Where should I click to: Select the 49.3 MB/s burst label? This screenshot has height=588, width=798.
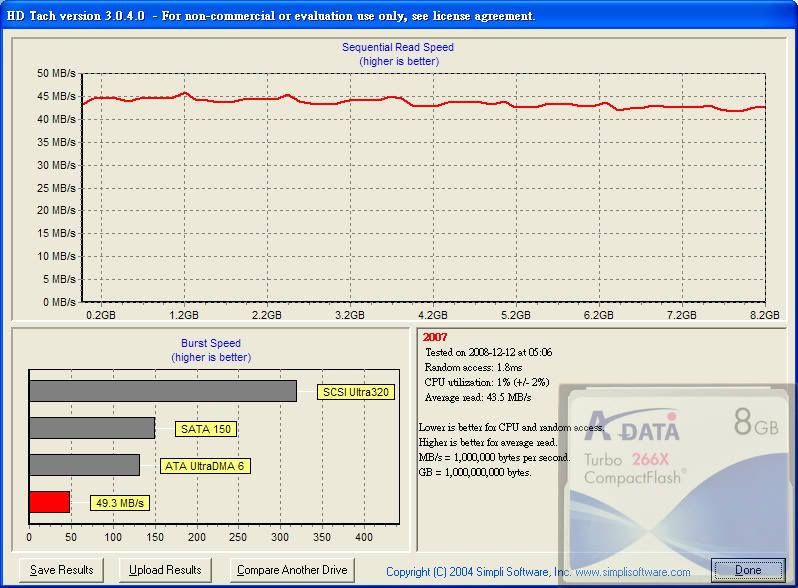tap(120, 503)
